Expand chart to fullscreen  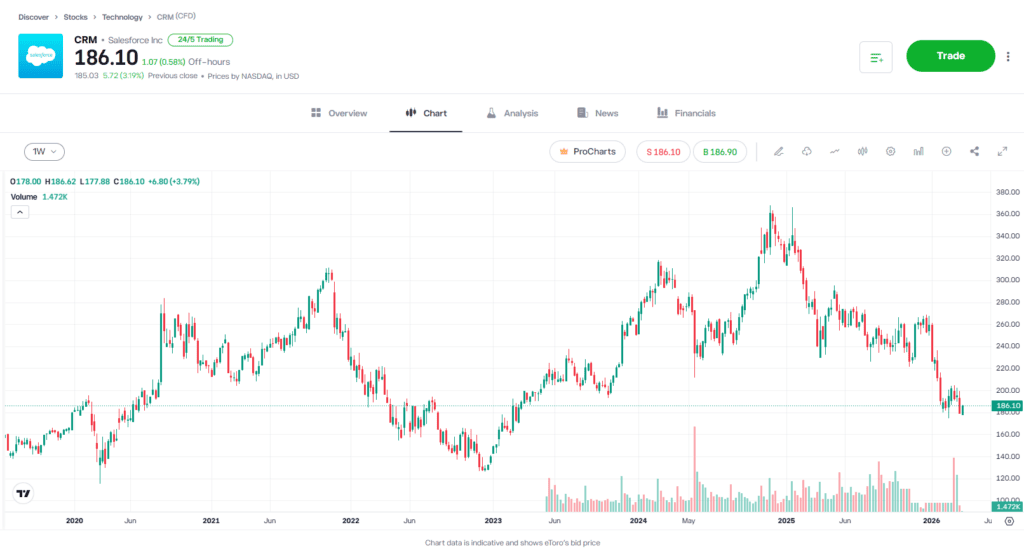(1002, 152)
